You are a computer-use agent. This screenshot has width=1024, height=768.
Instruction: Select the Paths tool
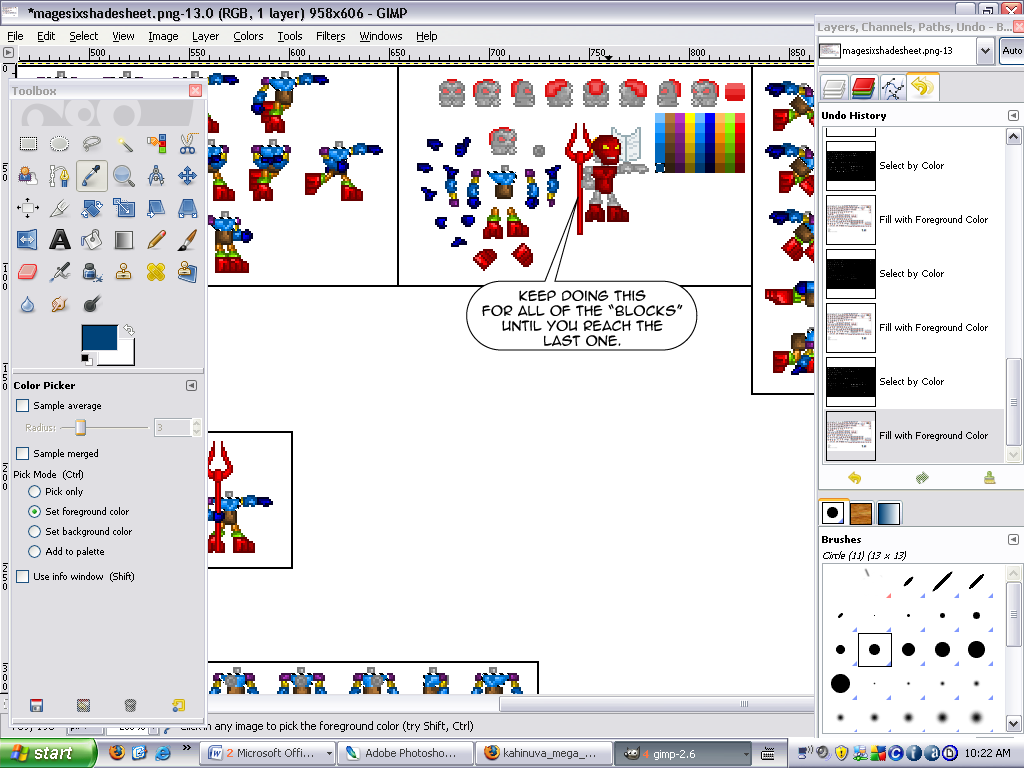[x=59, y=175]
